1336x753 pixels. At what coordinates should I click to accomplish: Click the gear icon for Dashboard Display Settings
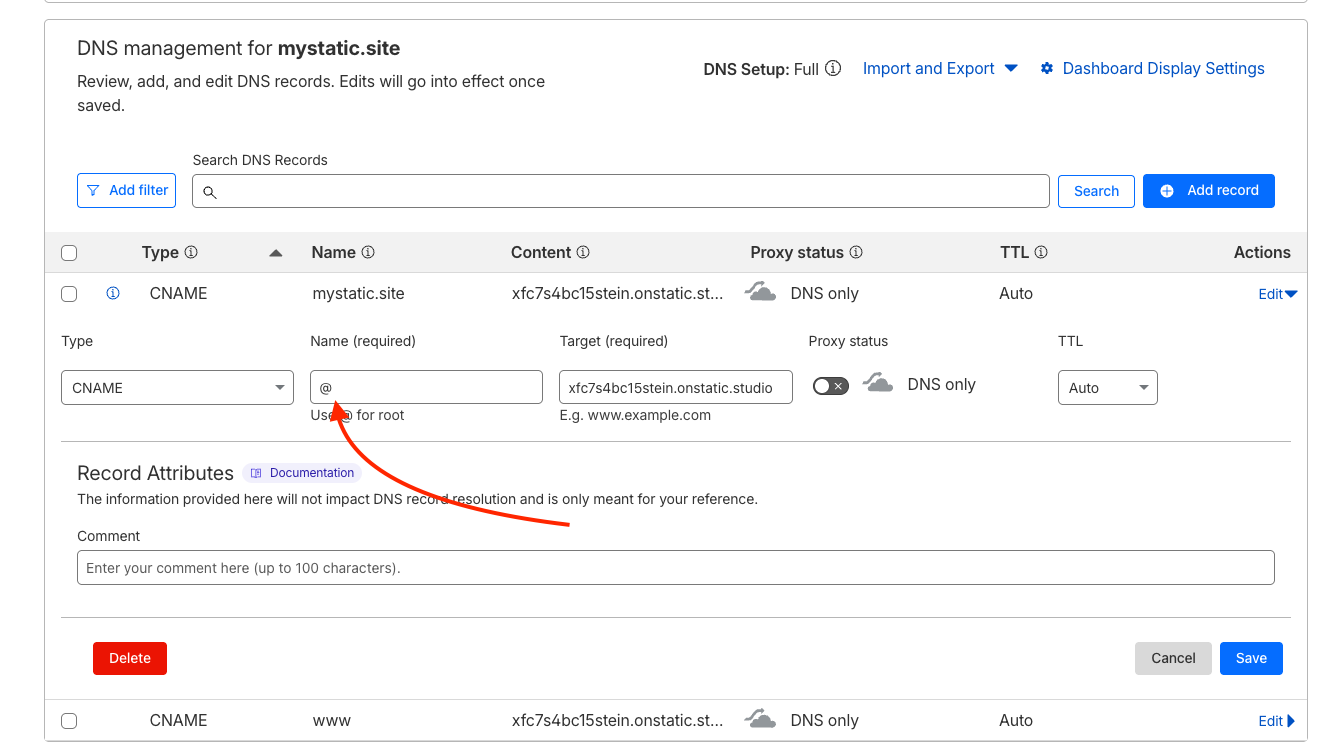(x=1047, y=69)
